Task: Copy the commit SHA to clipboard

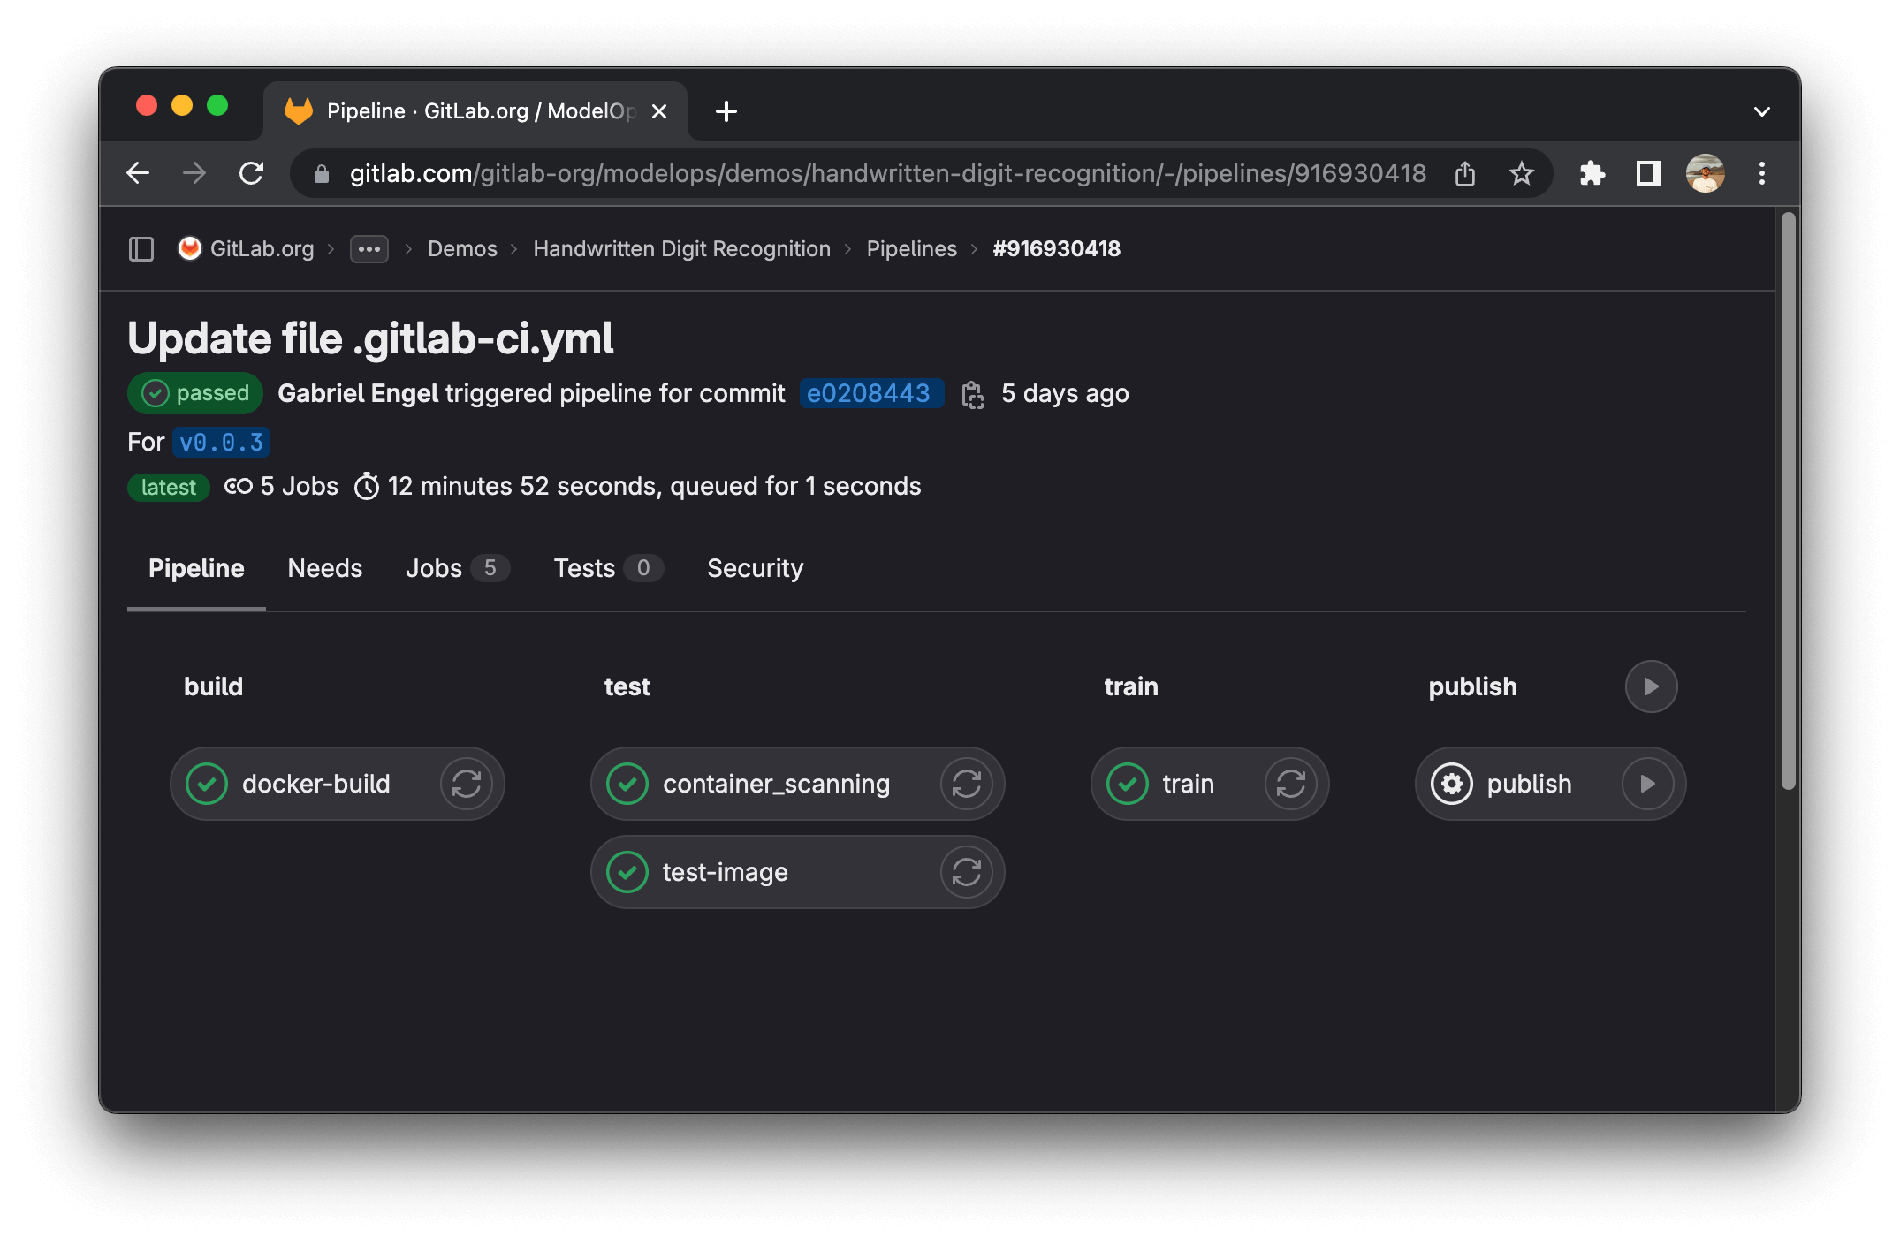Action: (972, 394)
